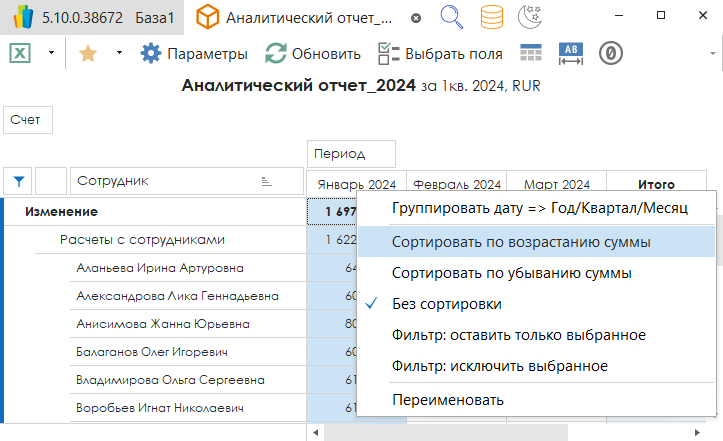Click sort indicator in Сотрудник field header
This screenshot has width=723, height=441.
coord(266,181)
